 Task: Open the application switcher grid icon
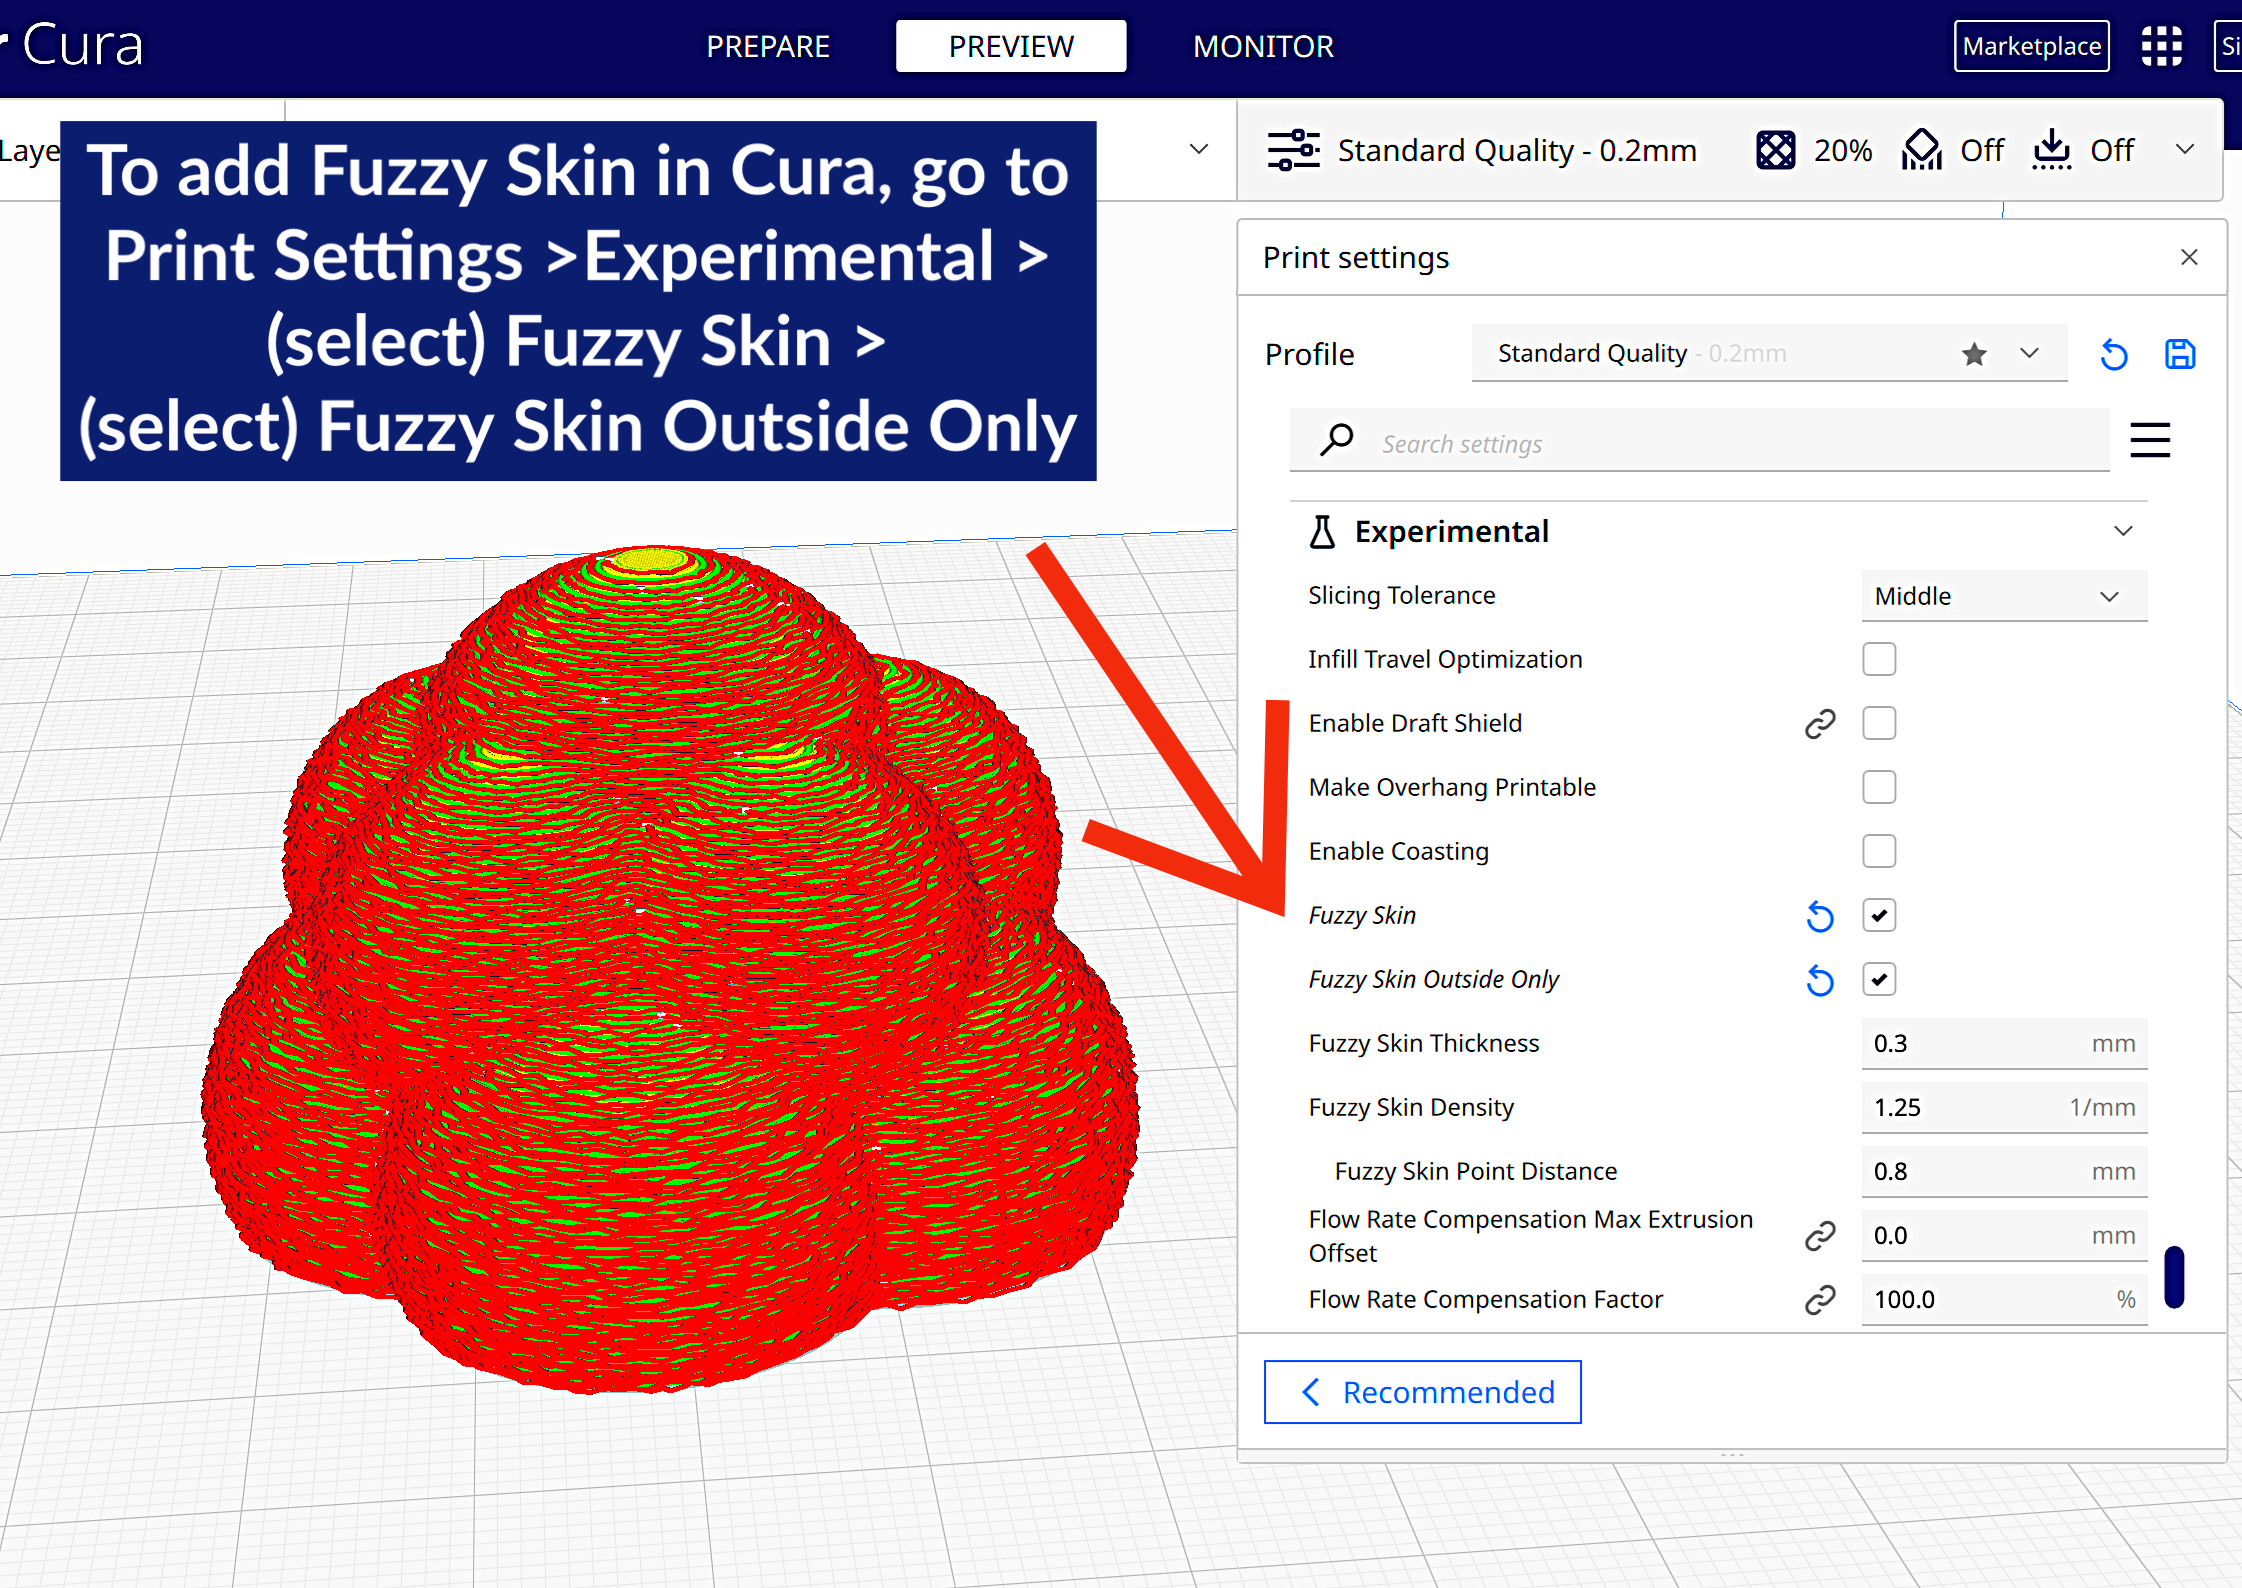(2161, 46)
